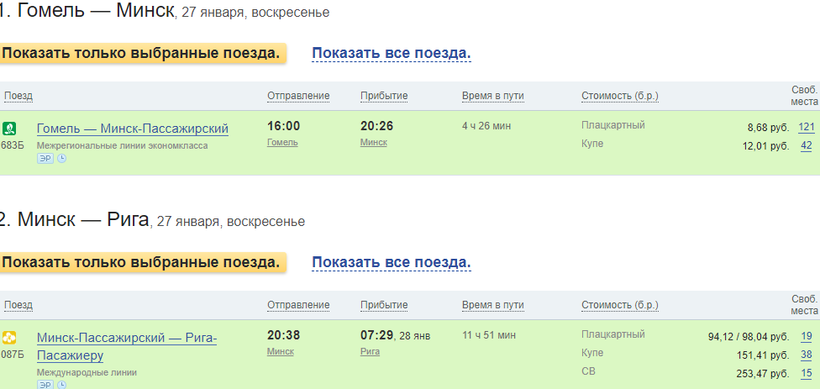Click the ЭР badge under Минск–Рига train

(45, 385)
